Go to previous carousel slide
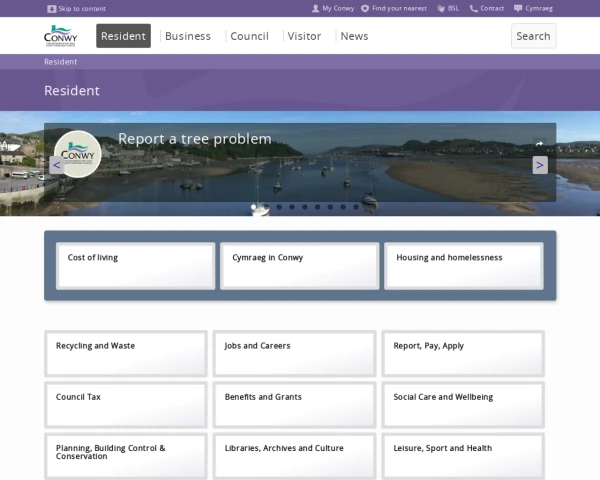 tap(57, 165)
